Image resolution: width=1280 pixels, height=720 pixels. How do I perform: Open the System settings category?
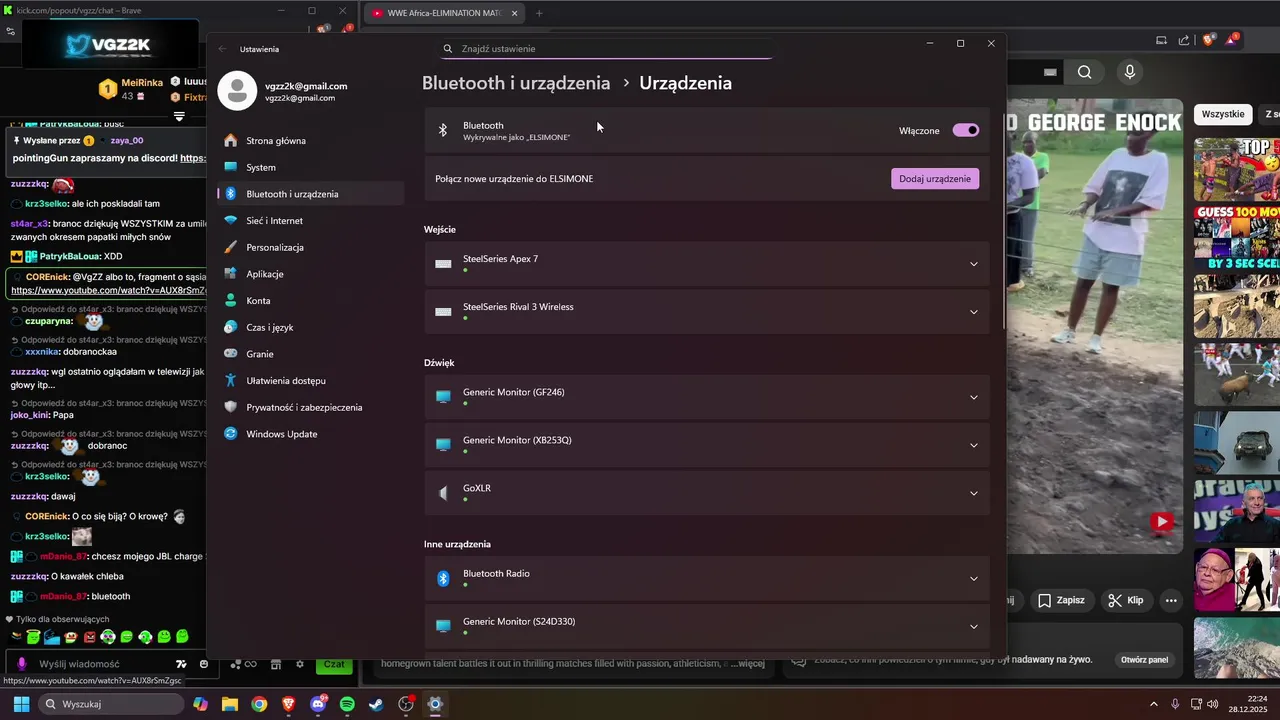[x=310, y=167]
